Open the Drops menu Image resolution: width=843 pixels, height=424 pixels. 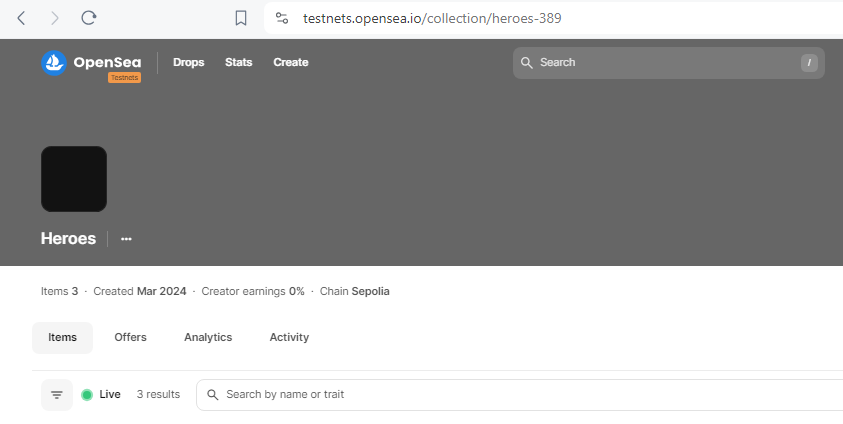pos(189,62)
